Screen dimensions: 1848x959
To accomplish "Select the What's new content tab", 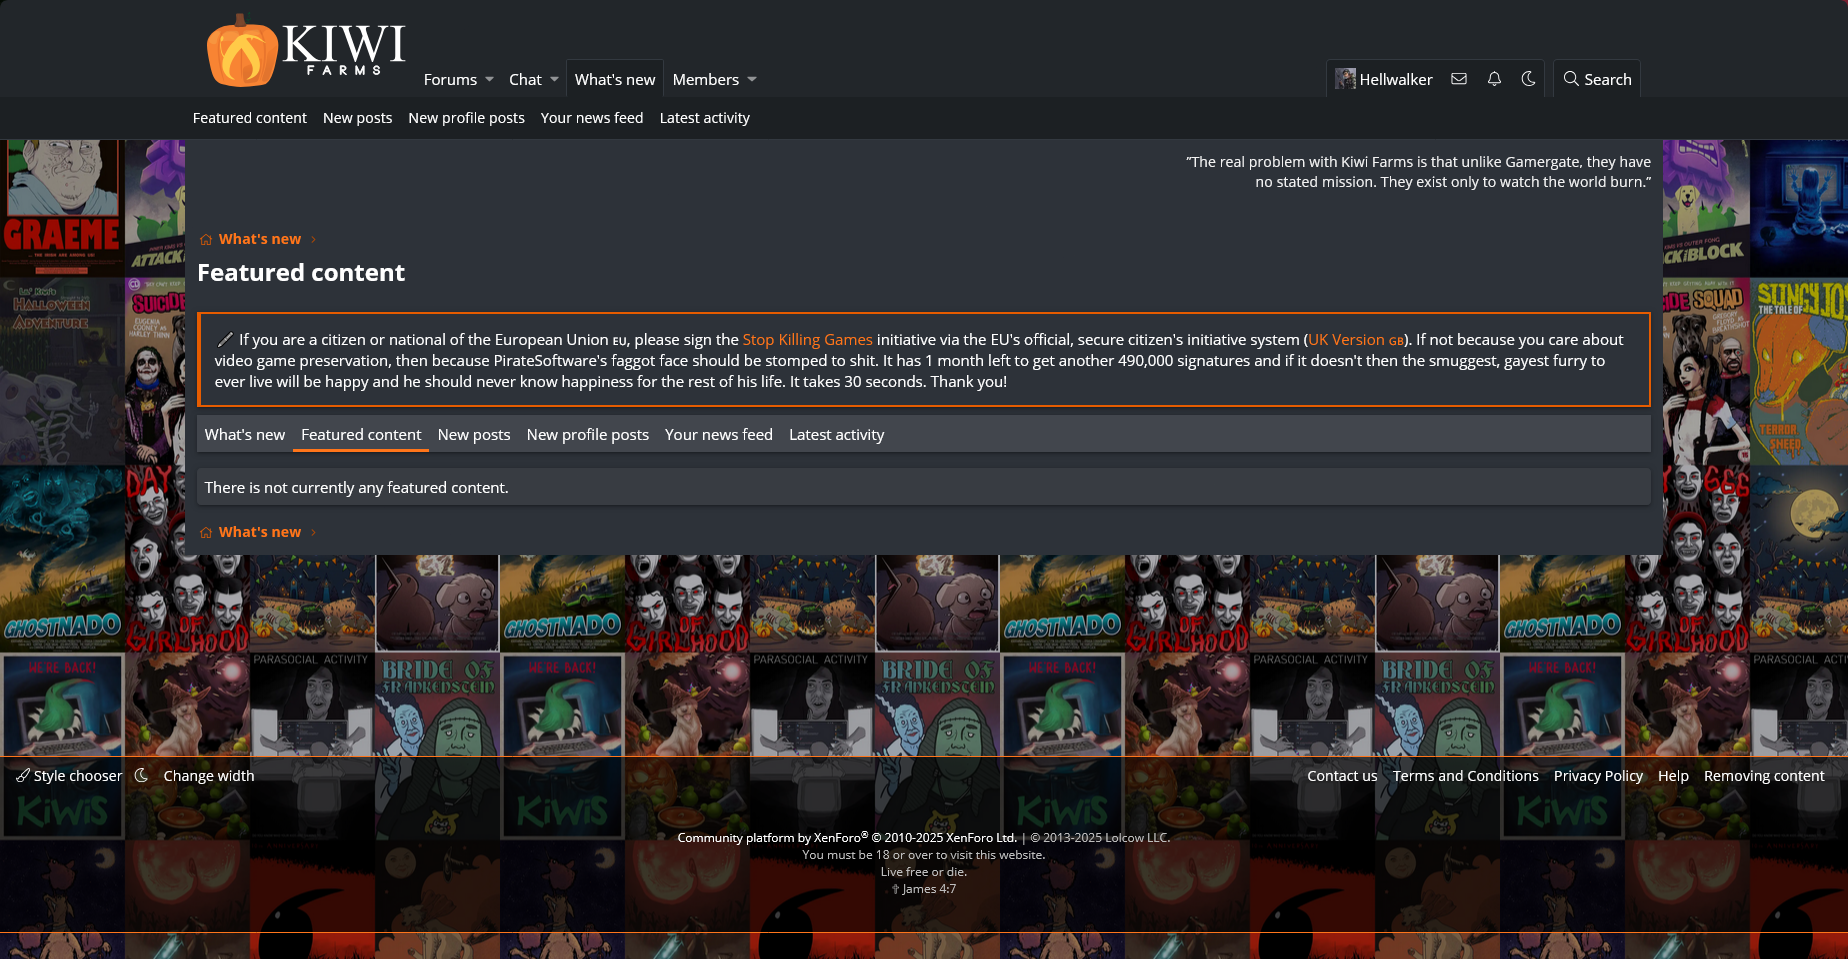I will pos(245,435).
